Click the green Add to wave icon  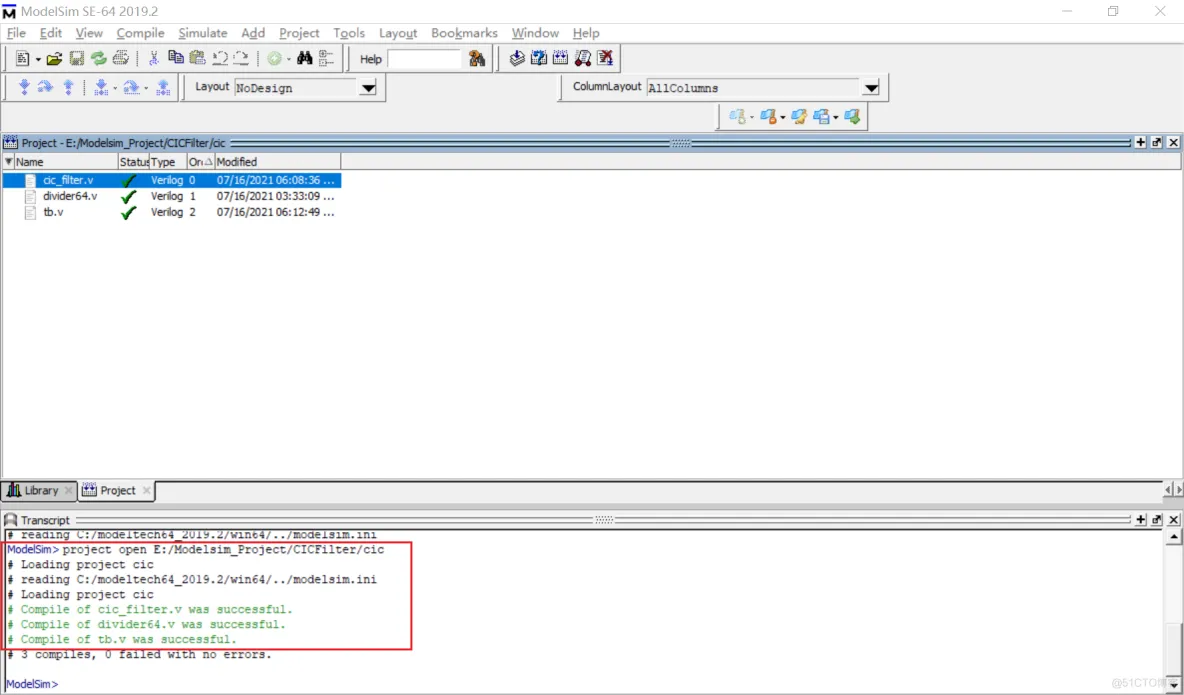pyautogui.click(x=275, y=58)
